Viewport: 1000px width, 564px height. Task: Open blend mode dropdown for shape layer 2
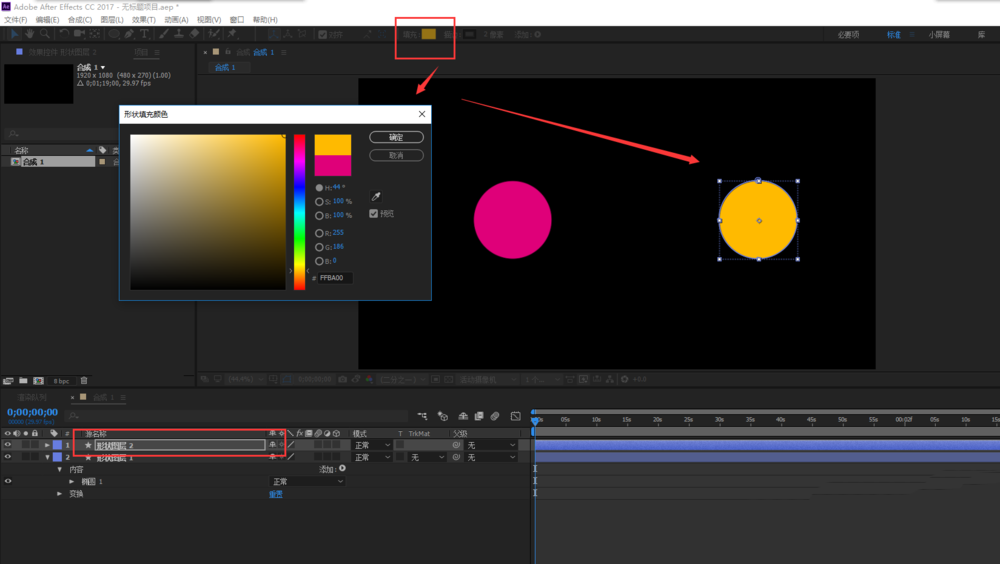[372, 445]
